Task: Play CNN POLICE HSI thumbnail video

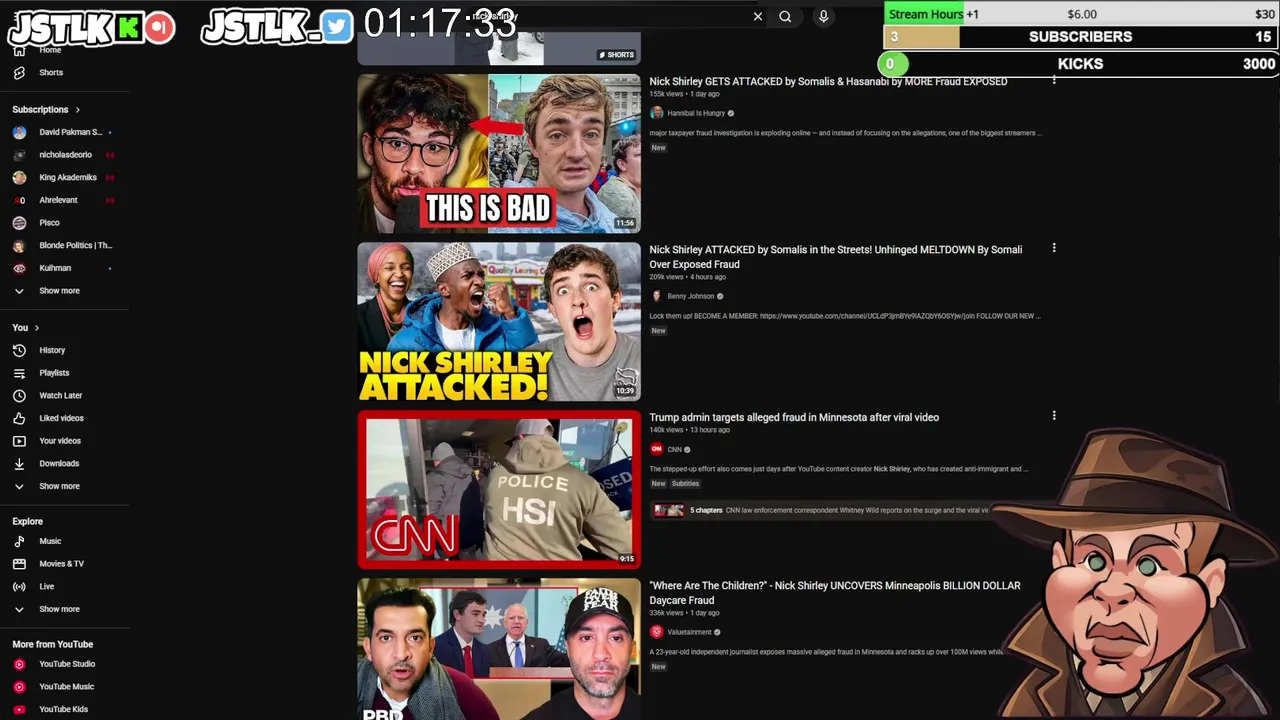Action: click(499, 489)
